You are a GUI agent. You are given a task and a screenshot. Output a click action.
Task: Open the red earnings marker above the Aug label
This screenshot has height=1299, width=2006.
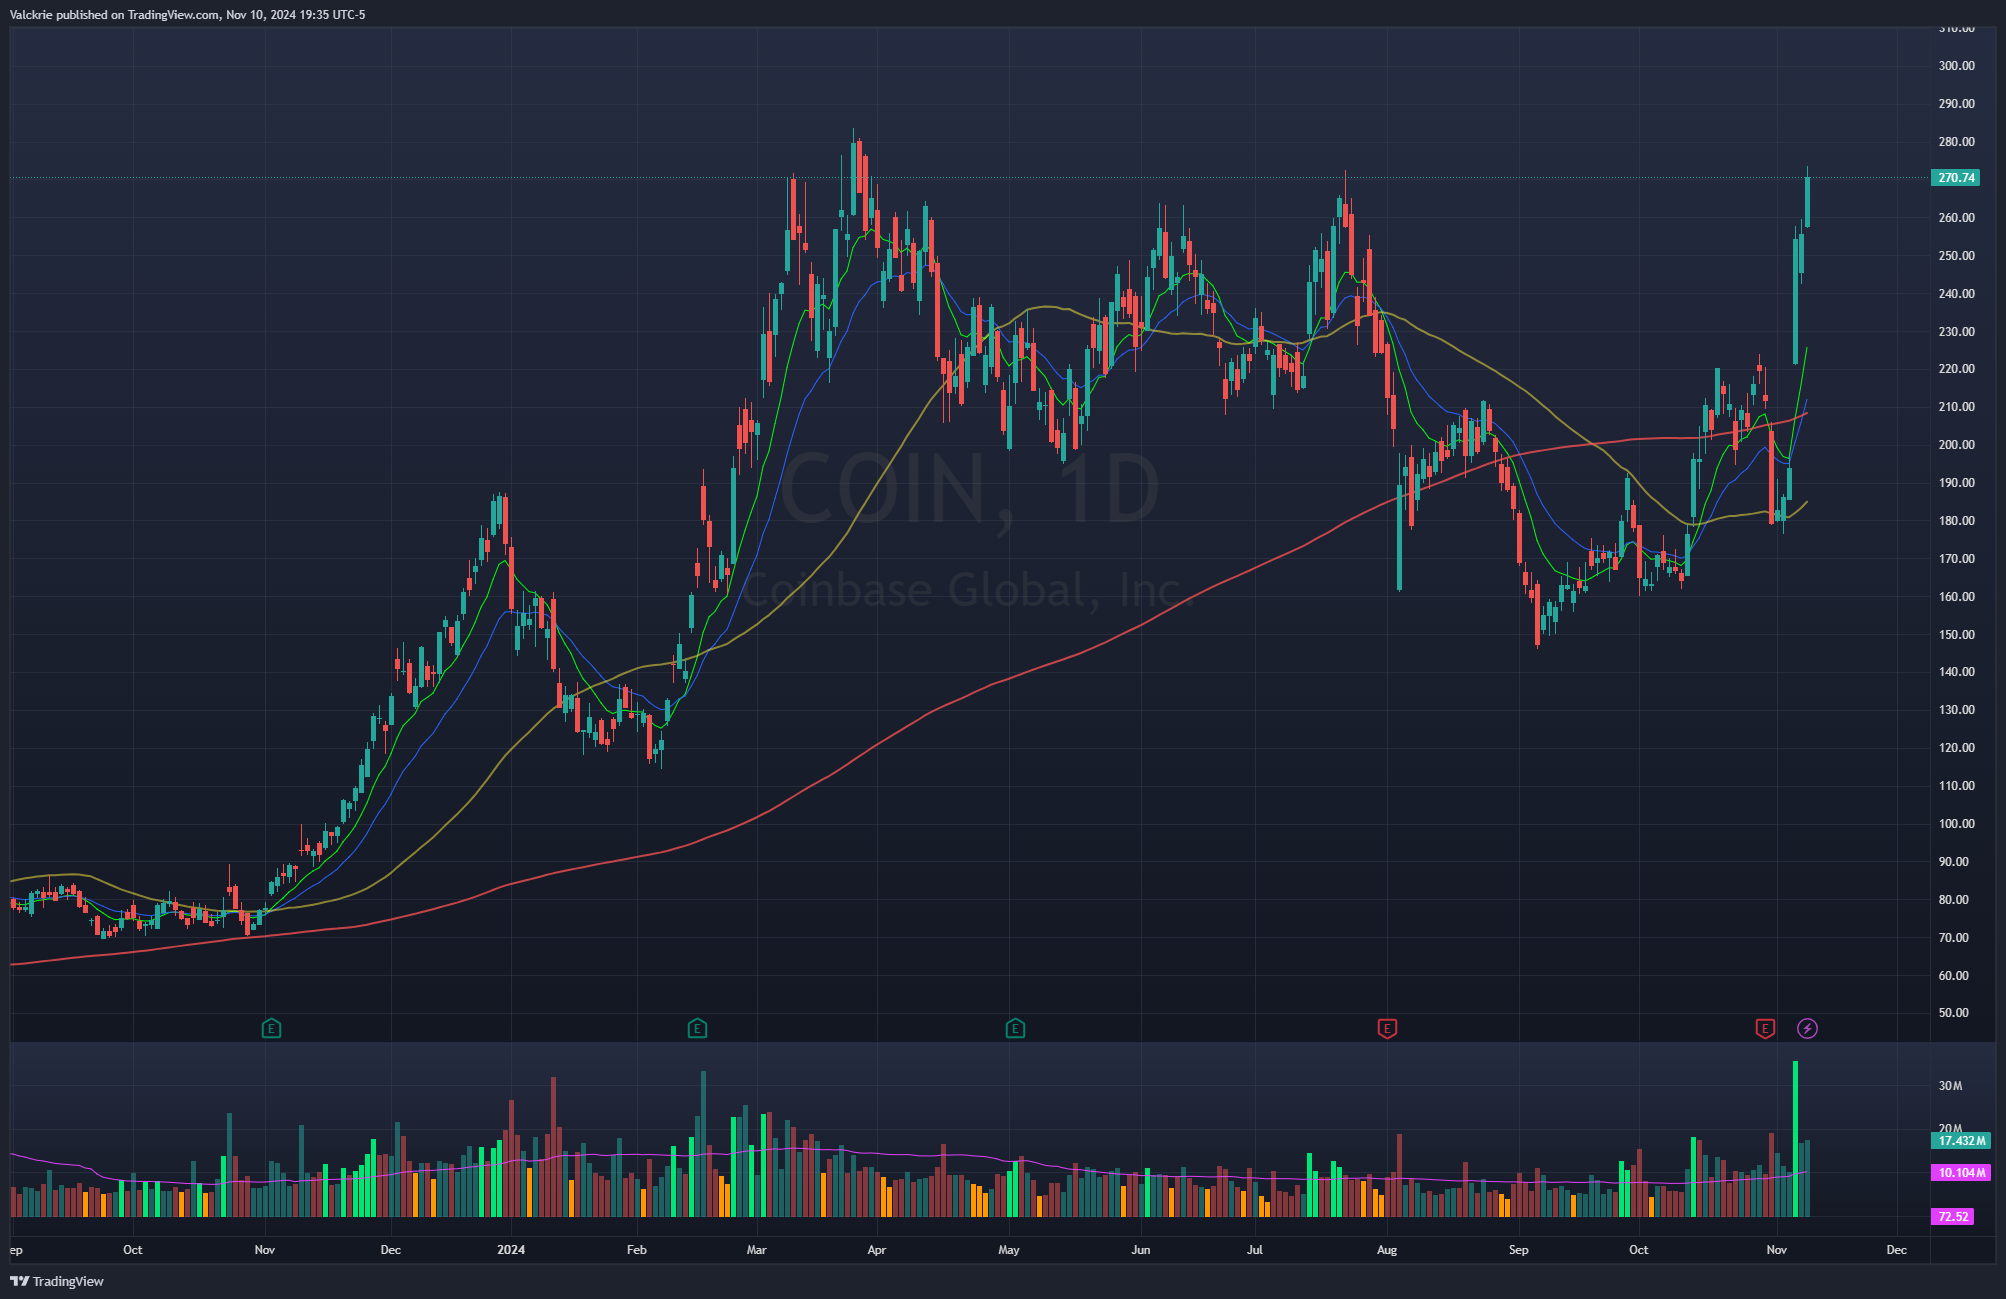[1387, 1028]
